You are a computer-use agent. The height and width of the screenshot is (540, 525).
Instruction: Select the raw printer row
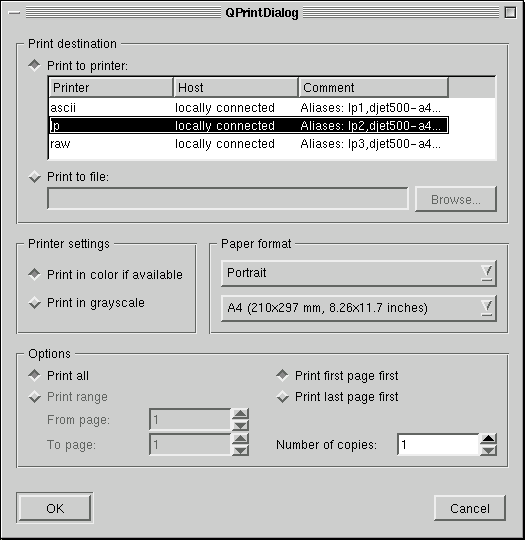tap(249, 144)
